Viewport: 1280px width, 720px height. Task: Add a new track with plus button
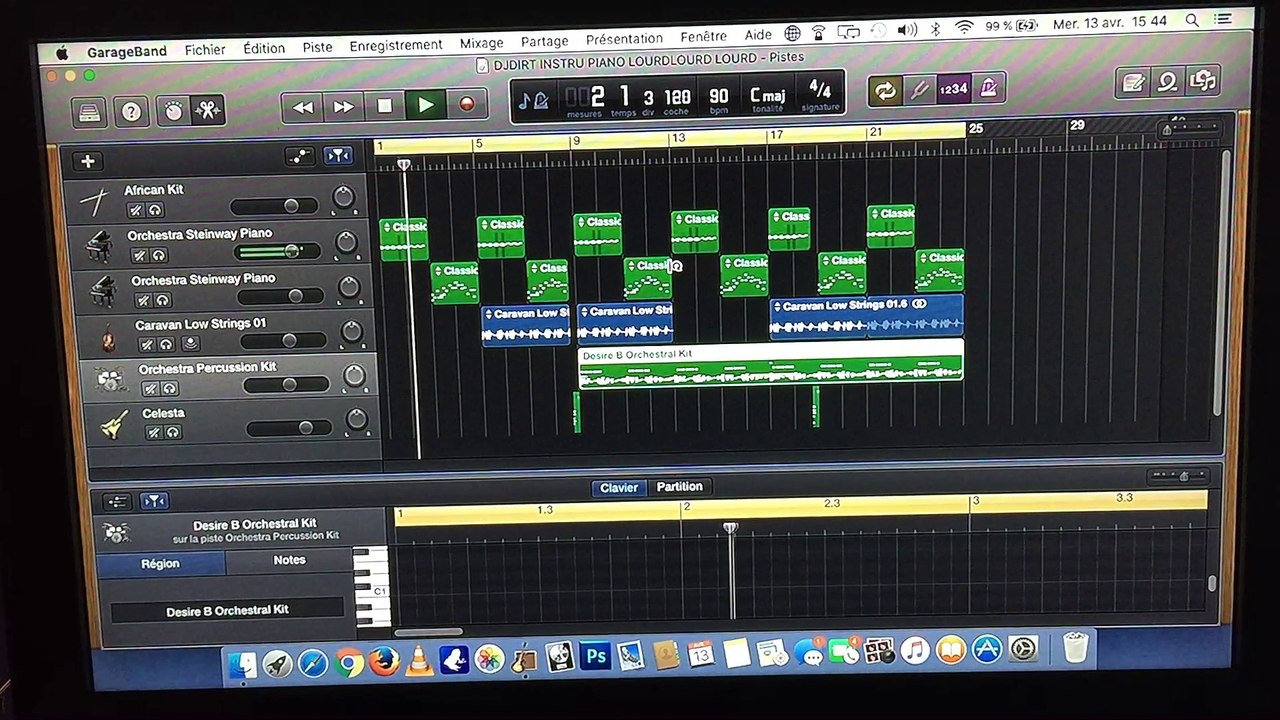(88, 161)
